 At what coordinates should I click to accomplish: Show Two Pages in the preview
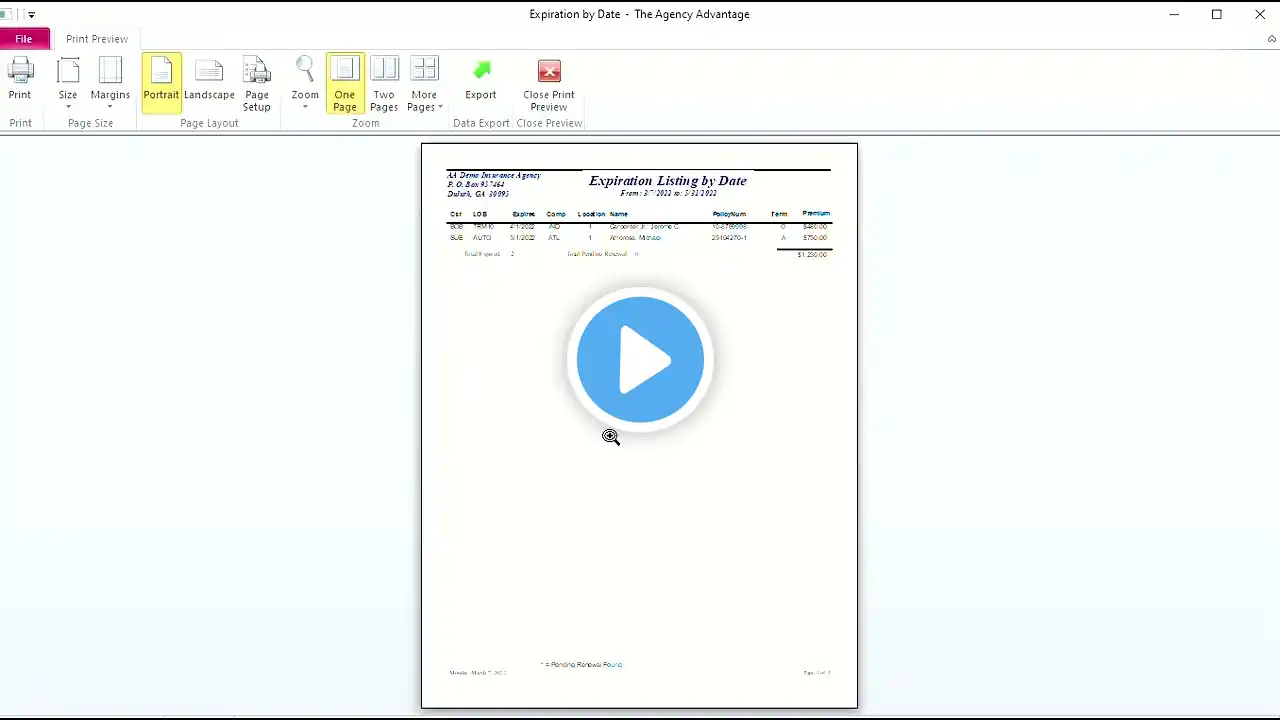[x=384, y=84]
